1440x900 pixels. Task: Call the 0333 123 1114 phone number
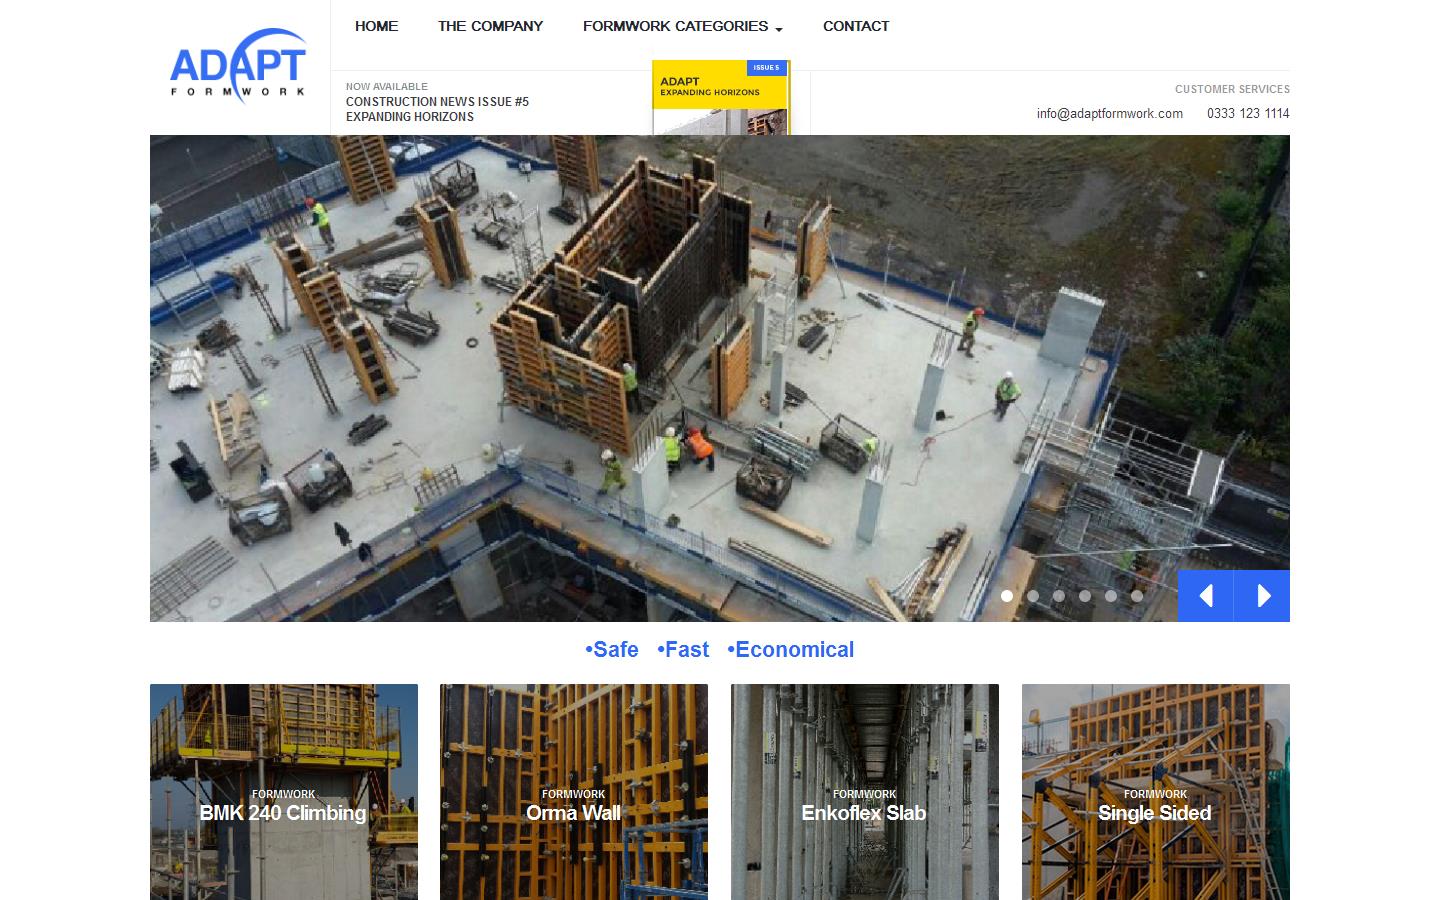click(1247, 113)
